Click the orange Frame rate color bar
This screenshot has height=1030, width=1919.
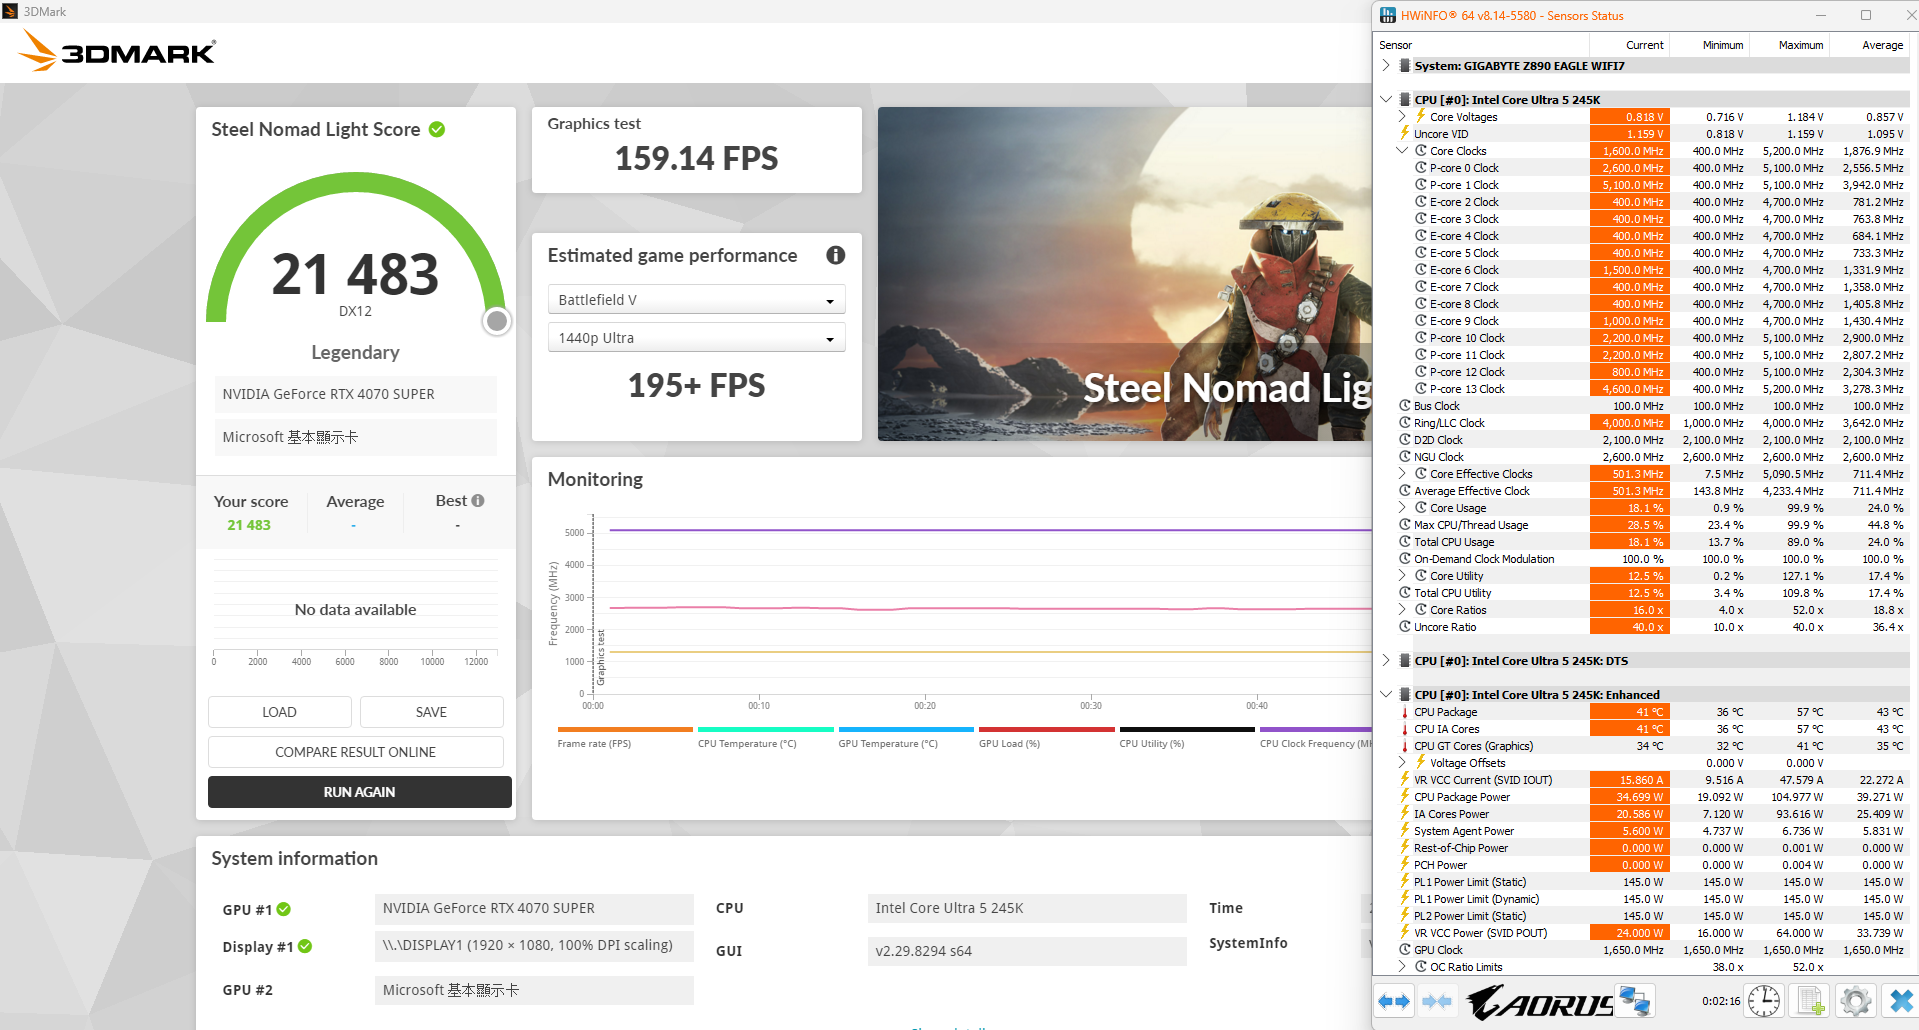(625, 729)
